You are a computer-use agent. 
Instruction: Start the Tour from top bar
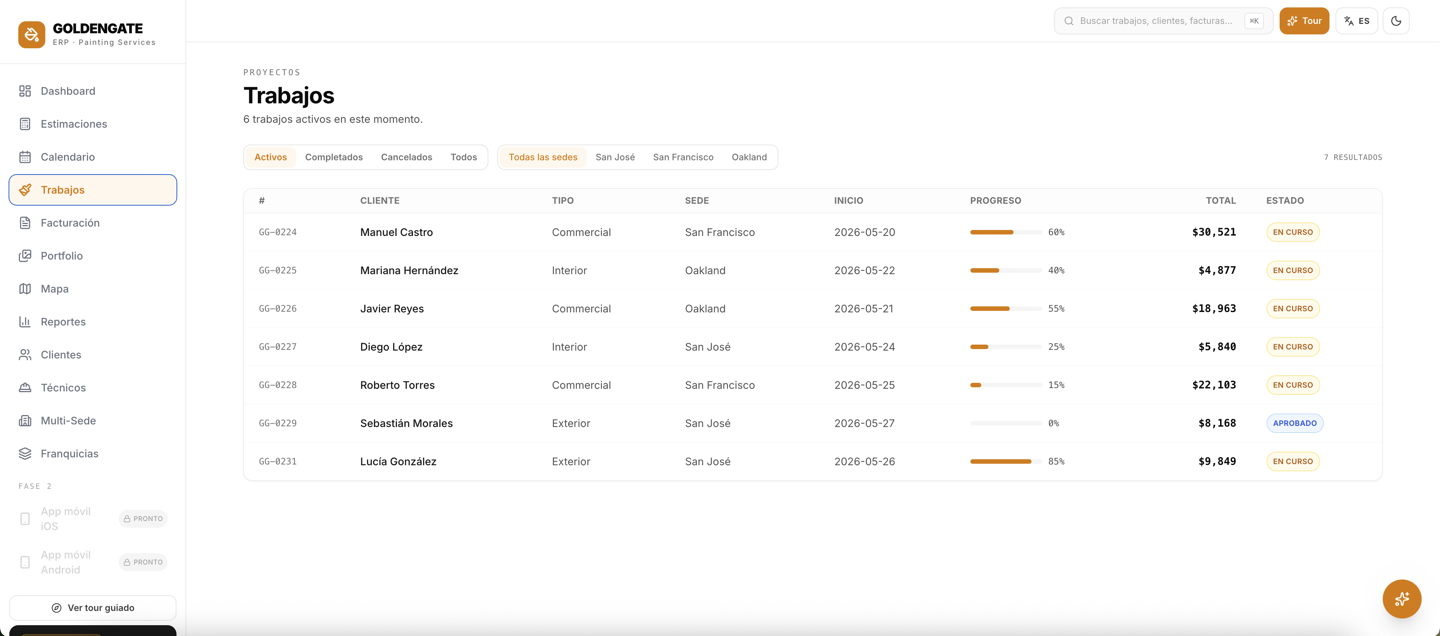click(1304, 21)
